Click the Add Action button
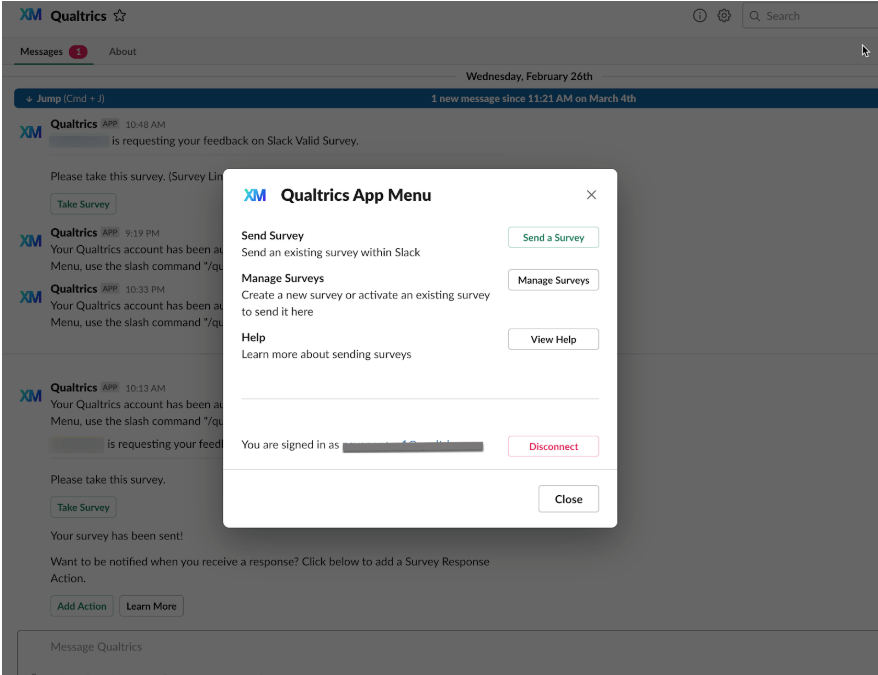The image size is (878, 675). [82, 606]
